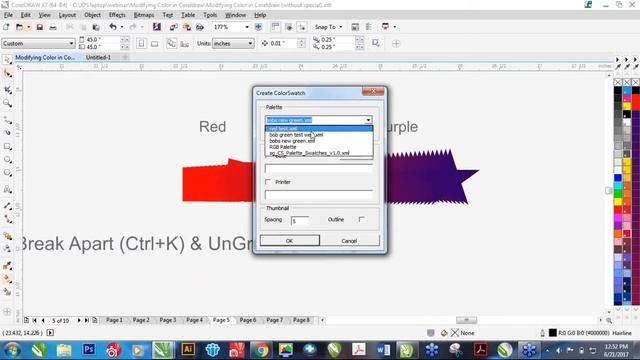Image resolution: width=640 pixels, height=360 pixels.
Task: Go to the Page 3 tab
Action: pos(168,320)
